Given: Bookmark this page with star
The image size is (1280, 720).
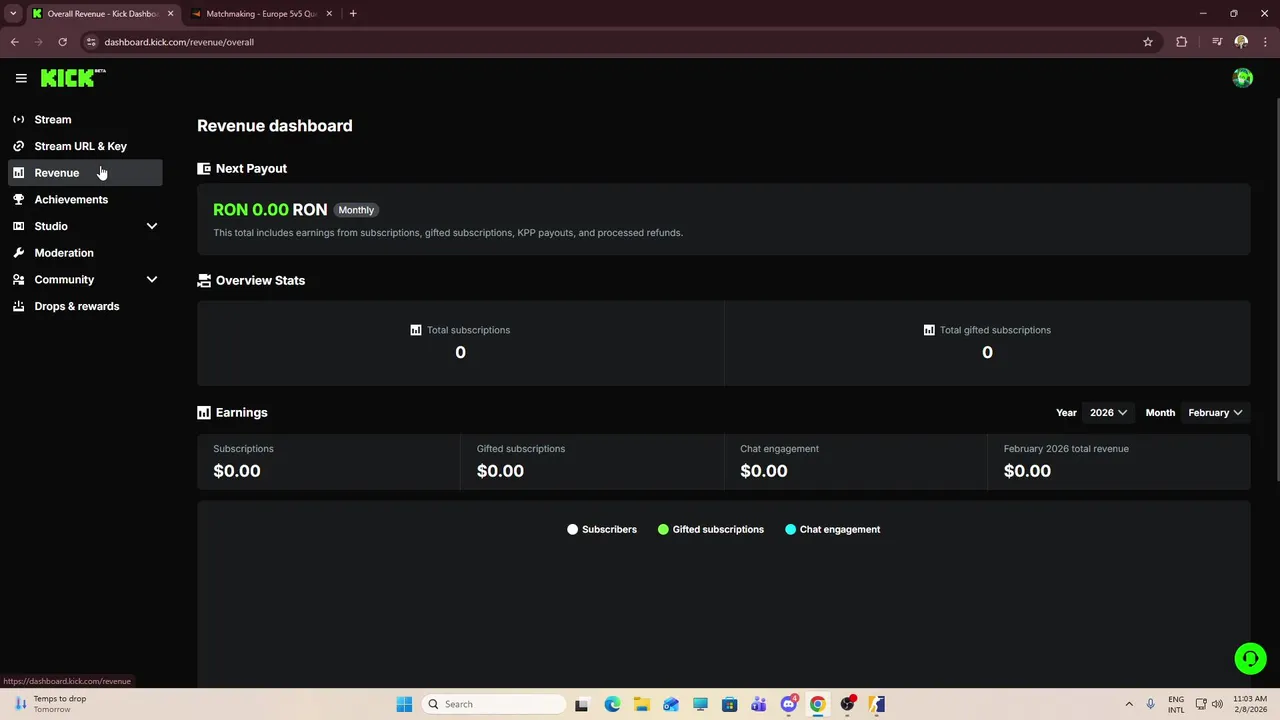Looking at the screenshot, I should pyautogui.click(x=1148, y=42).
